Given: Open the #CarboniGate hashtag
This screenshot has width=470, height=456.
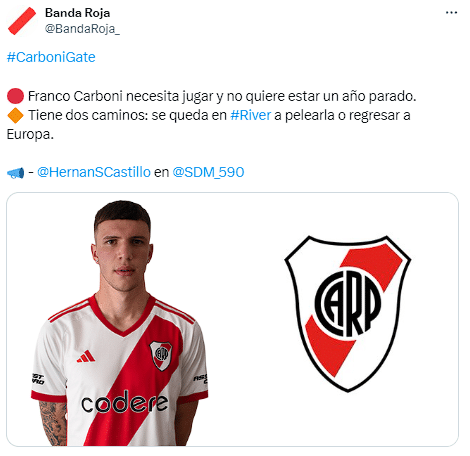Looking at the screenshot, I should tap(51, 57).
